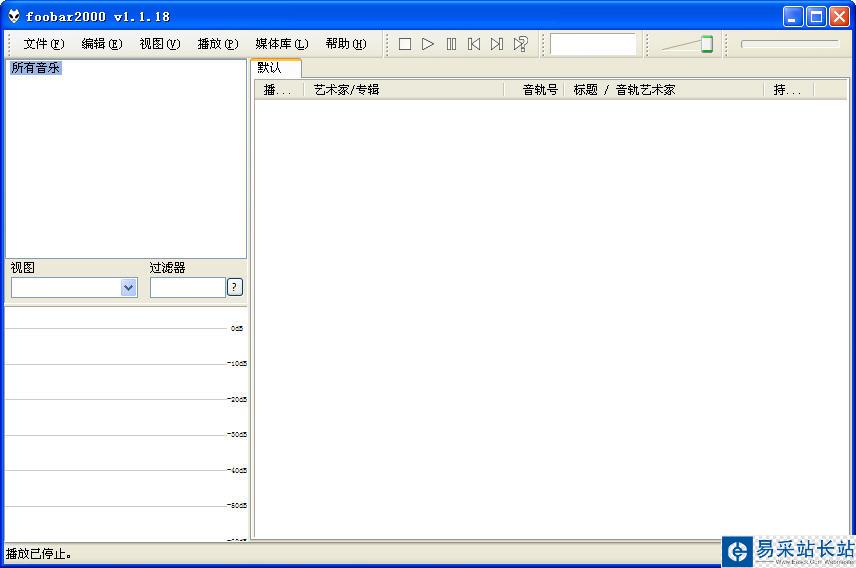Click the 标题 / 音轨艺术家 column header
This screenshot has width=856, height=568.
pyautogui.click(x=664, y=90)
